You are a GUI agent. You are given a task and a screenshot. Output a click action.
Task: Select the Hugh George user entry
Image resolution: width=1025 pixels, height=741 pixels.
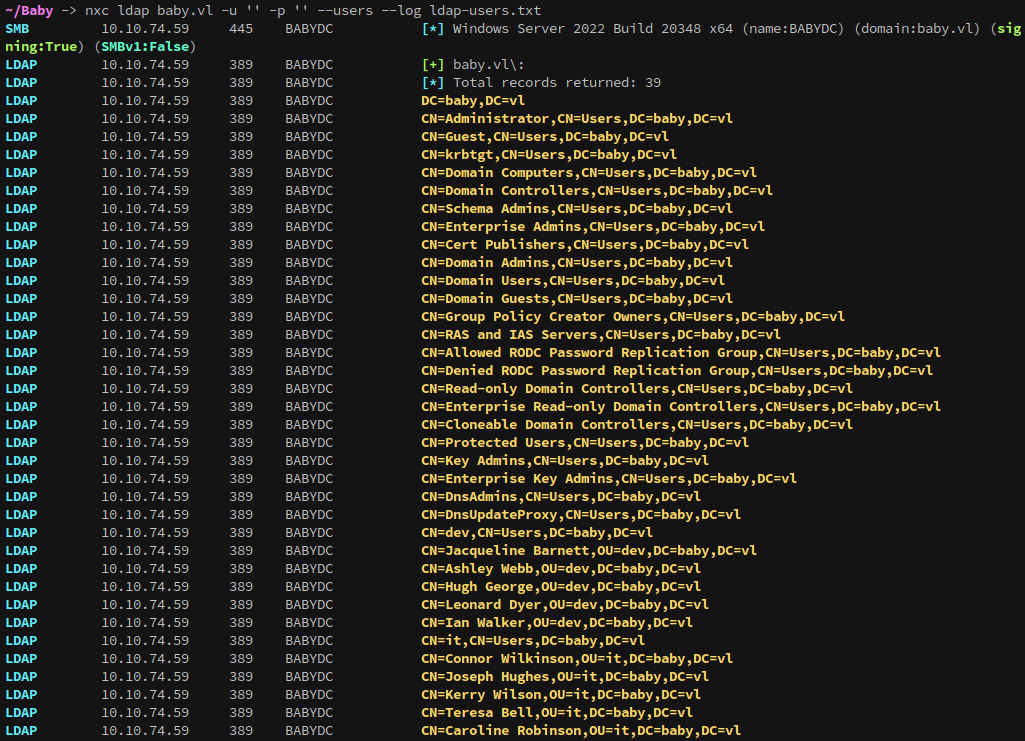coord(561,587)
